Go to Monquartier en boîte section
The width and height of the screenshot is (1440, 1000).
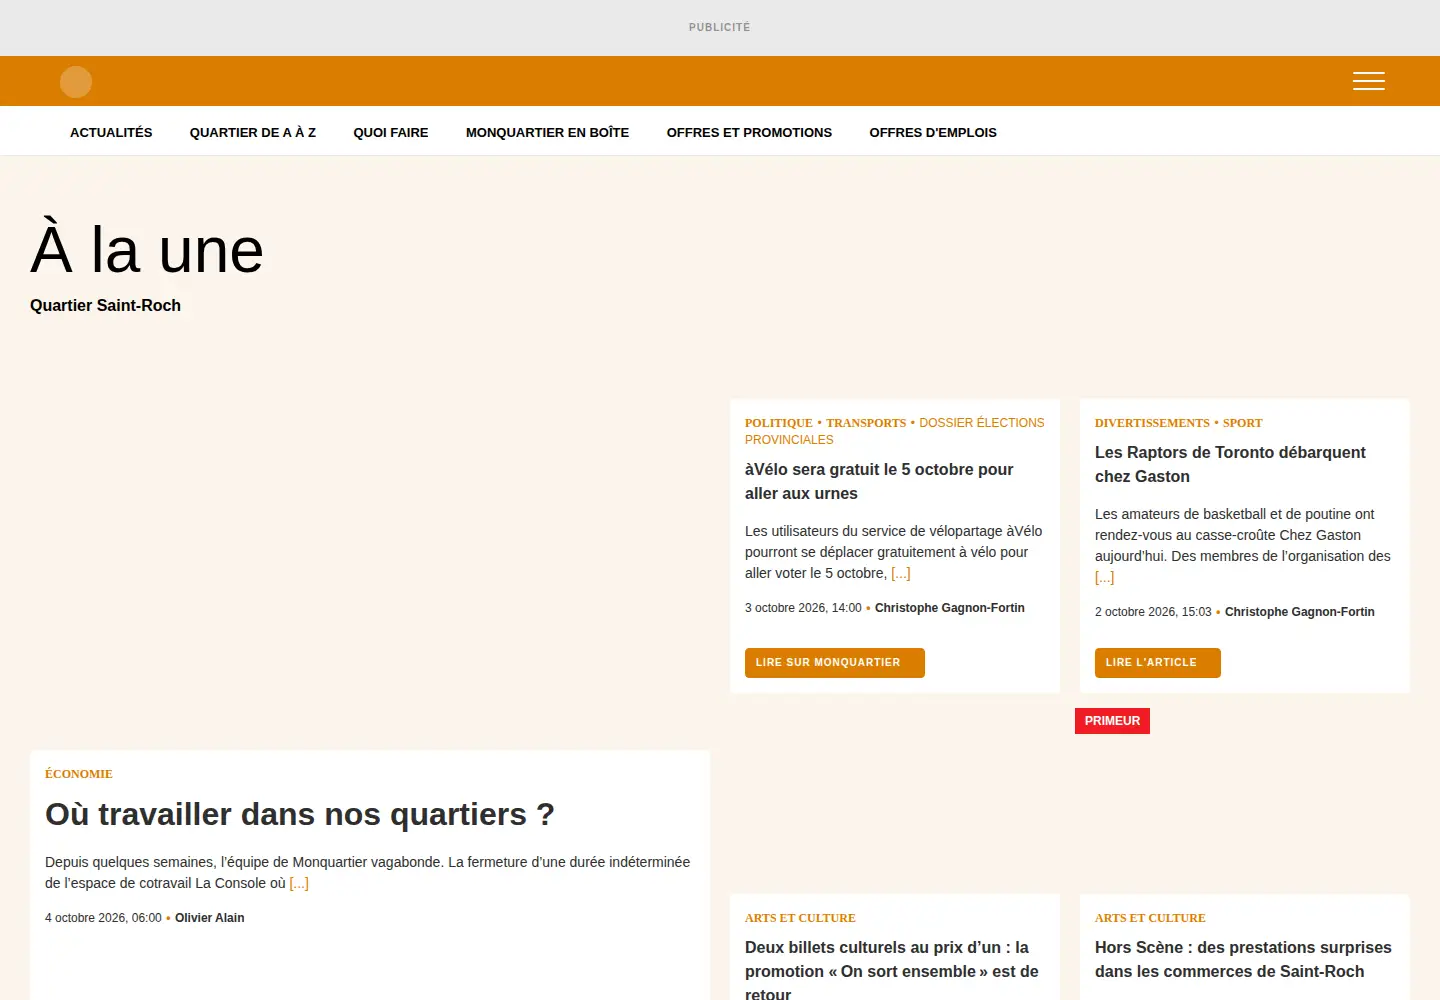(547, 132)
